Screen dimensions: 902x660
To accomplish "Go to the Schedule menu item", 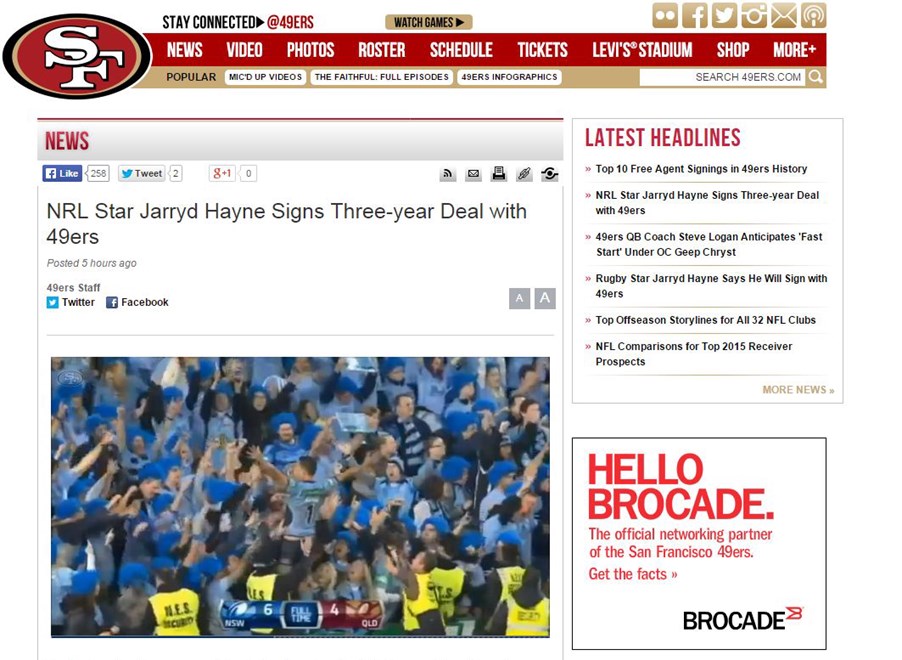I will click(x=461, y=50).
